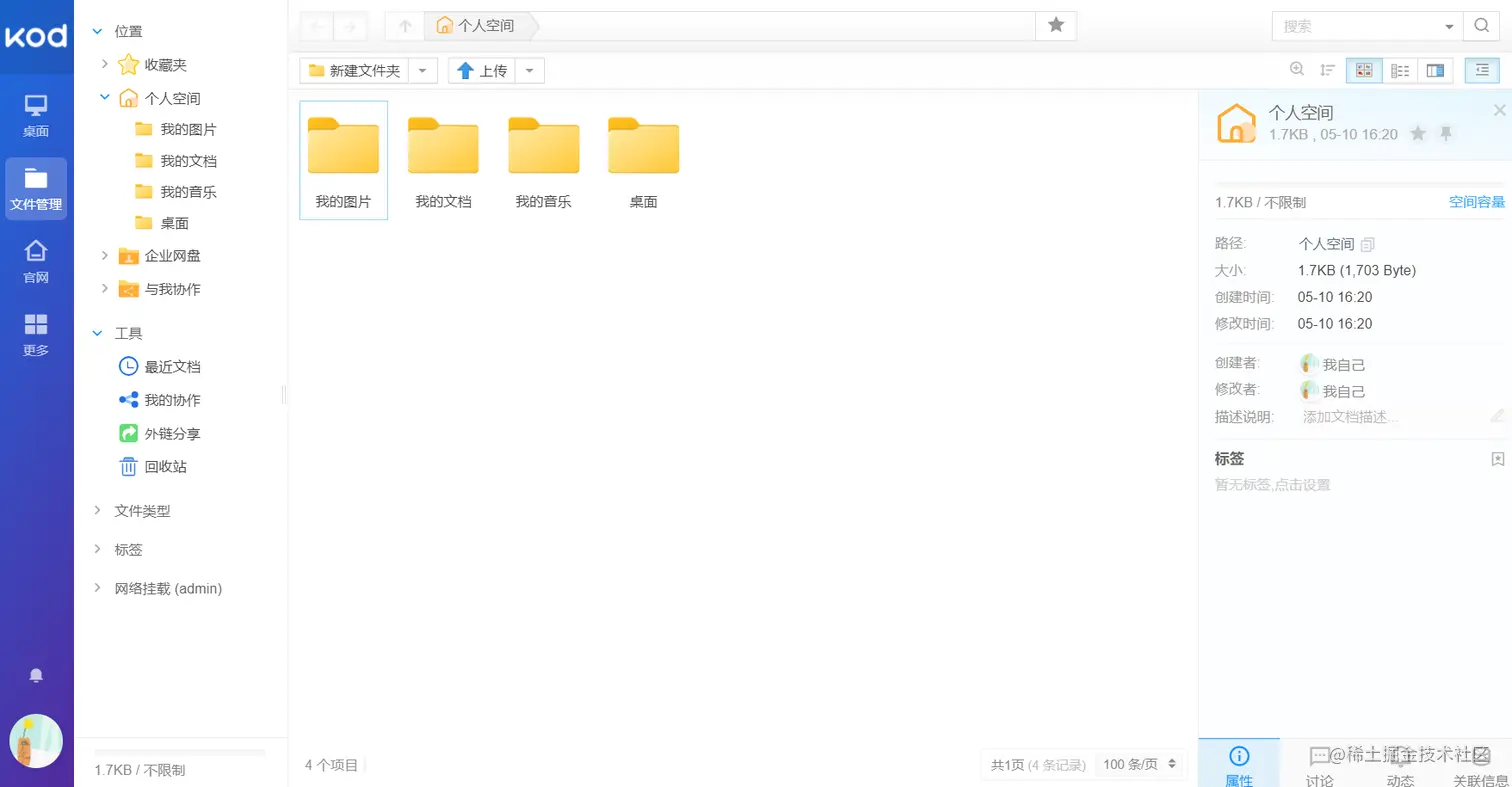Screen dimensions: 1512x787
Task: Open the notification bell
Action: click(x=36, y=676)
